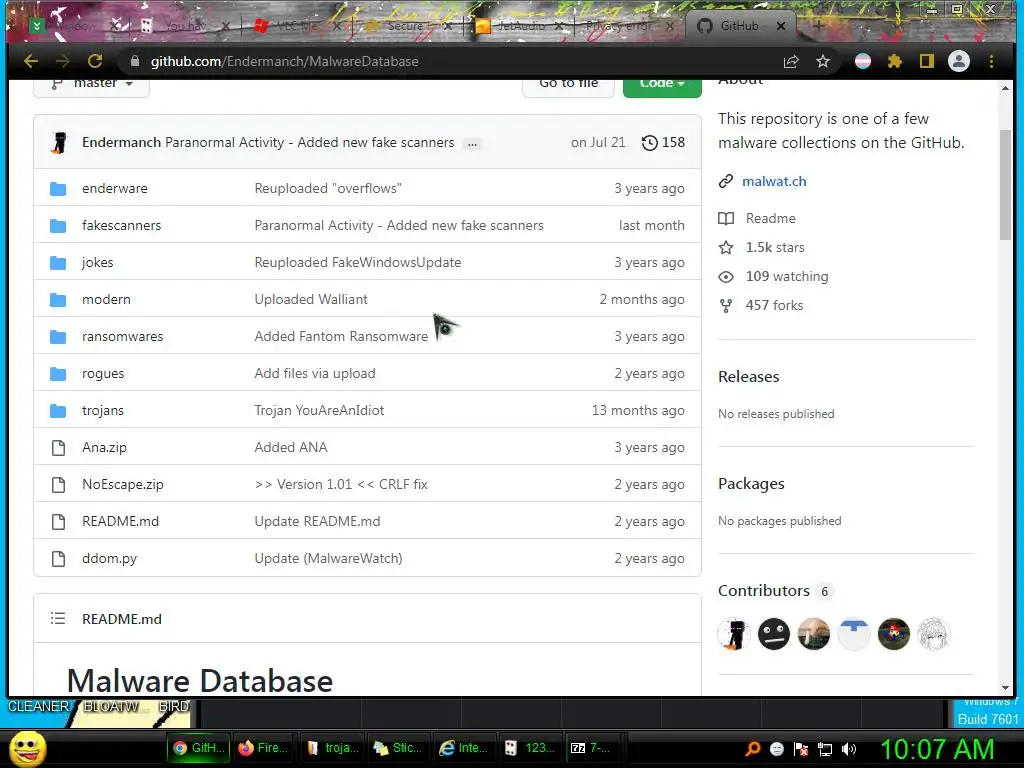Open the Releases heading link

coord(748,377)
